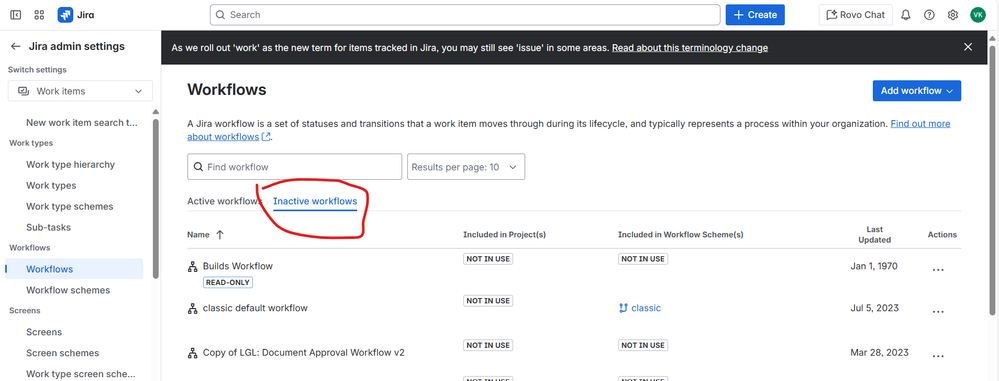Click the Included in Workflow Scheme(s) header
Viewport: 999px width, 381px height.
point(680,235)
